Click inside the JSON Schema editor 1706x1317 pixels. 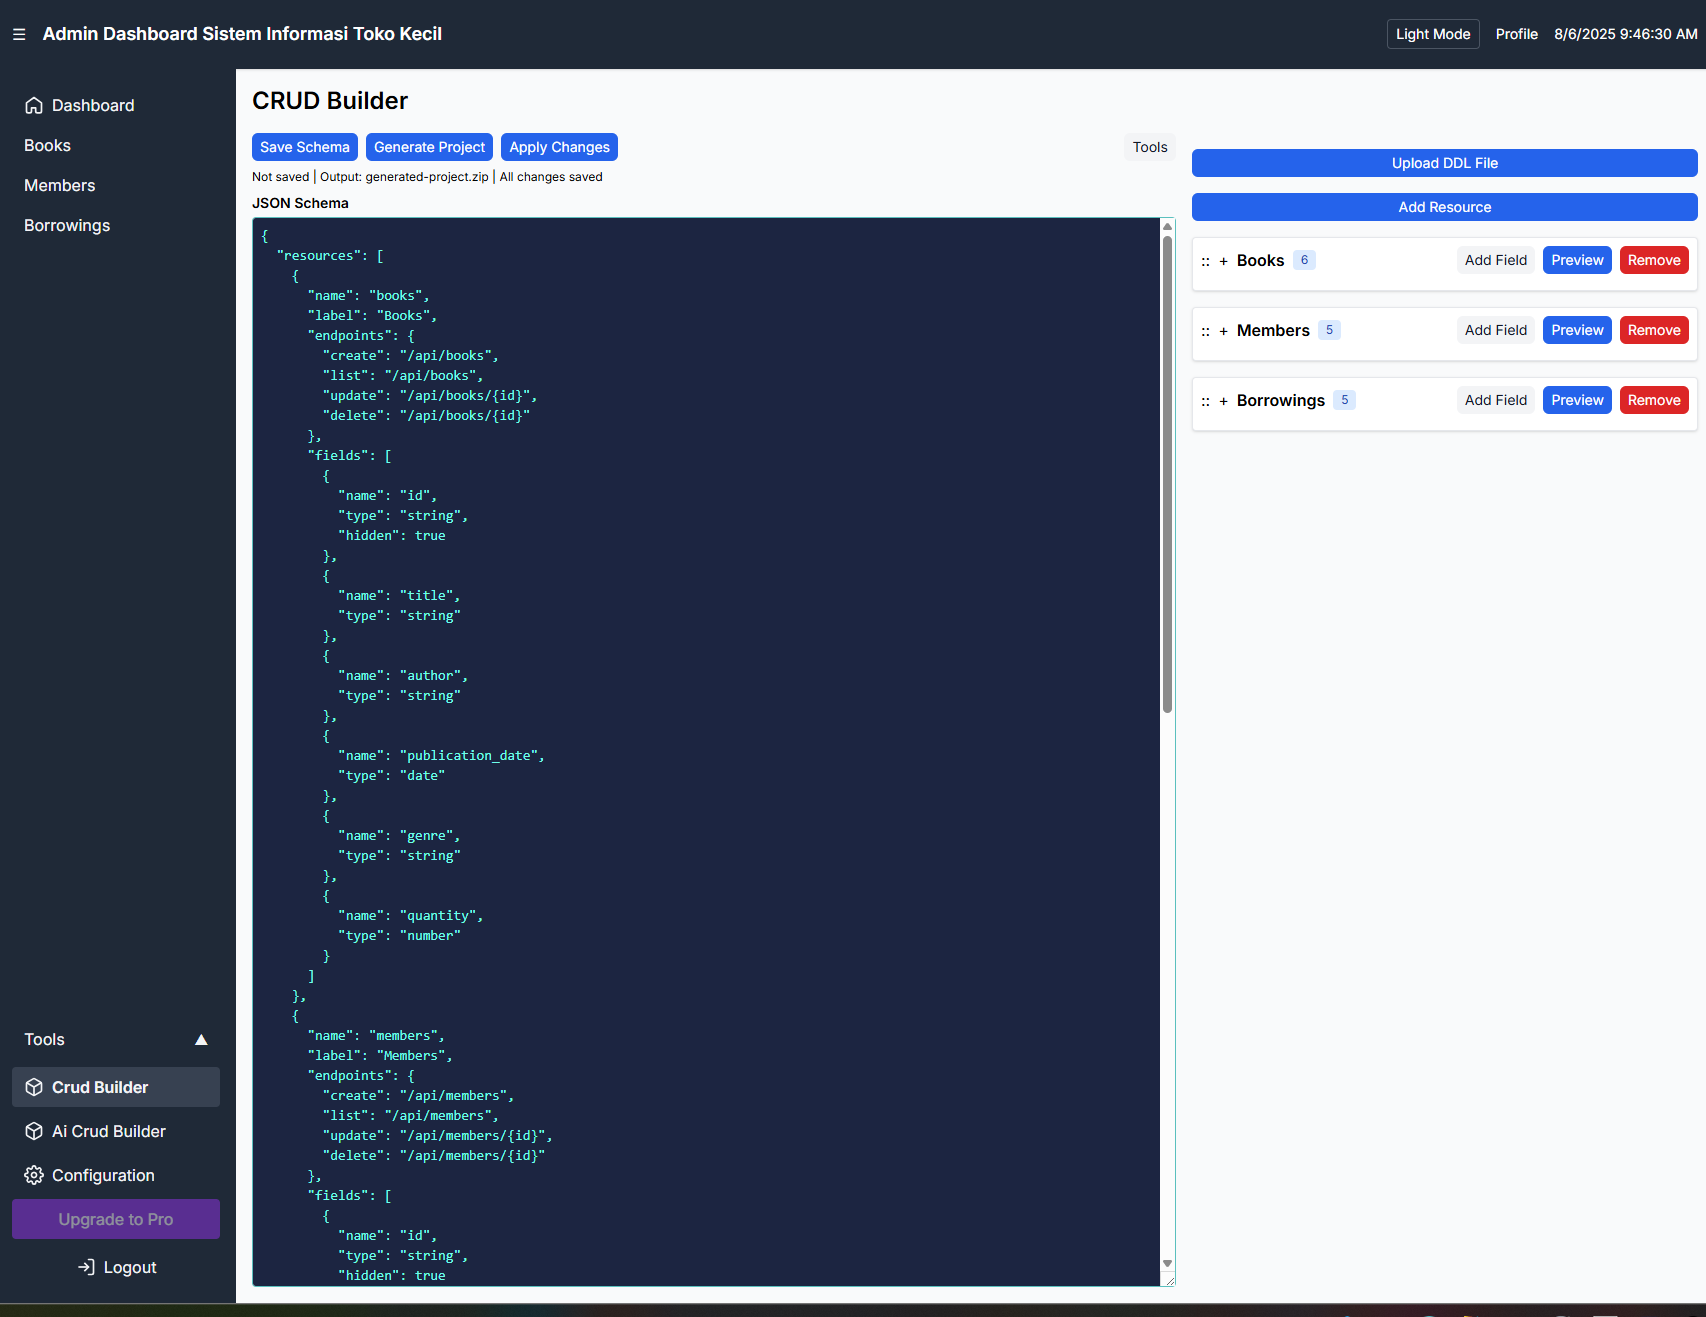[x=707, y=752]
